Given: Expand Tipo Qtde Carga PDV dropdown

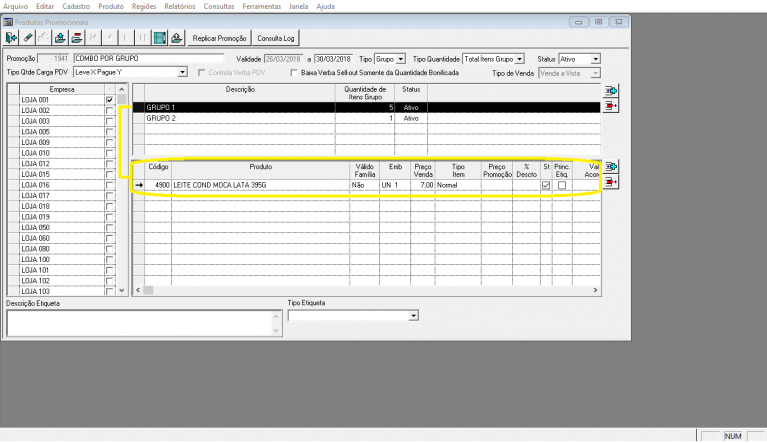Looking at the screenshot, I should pyautogui.click(x=182, y=72).
